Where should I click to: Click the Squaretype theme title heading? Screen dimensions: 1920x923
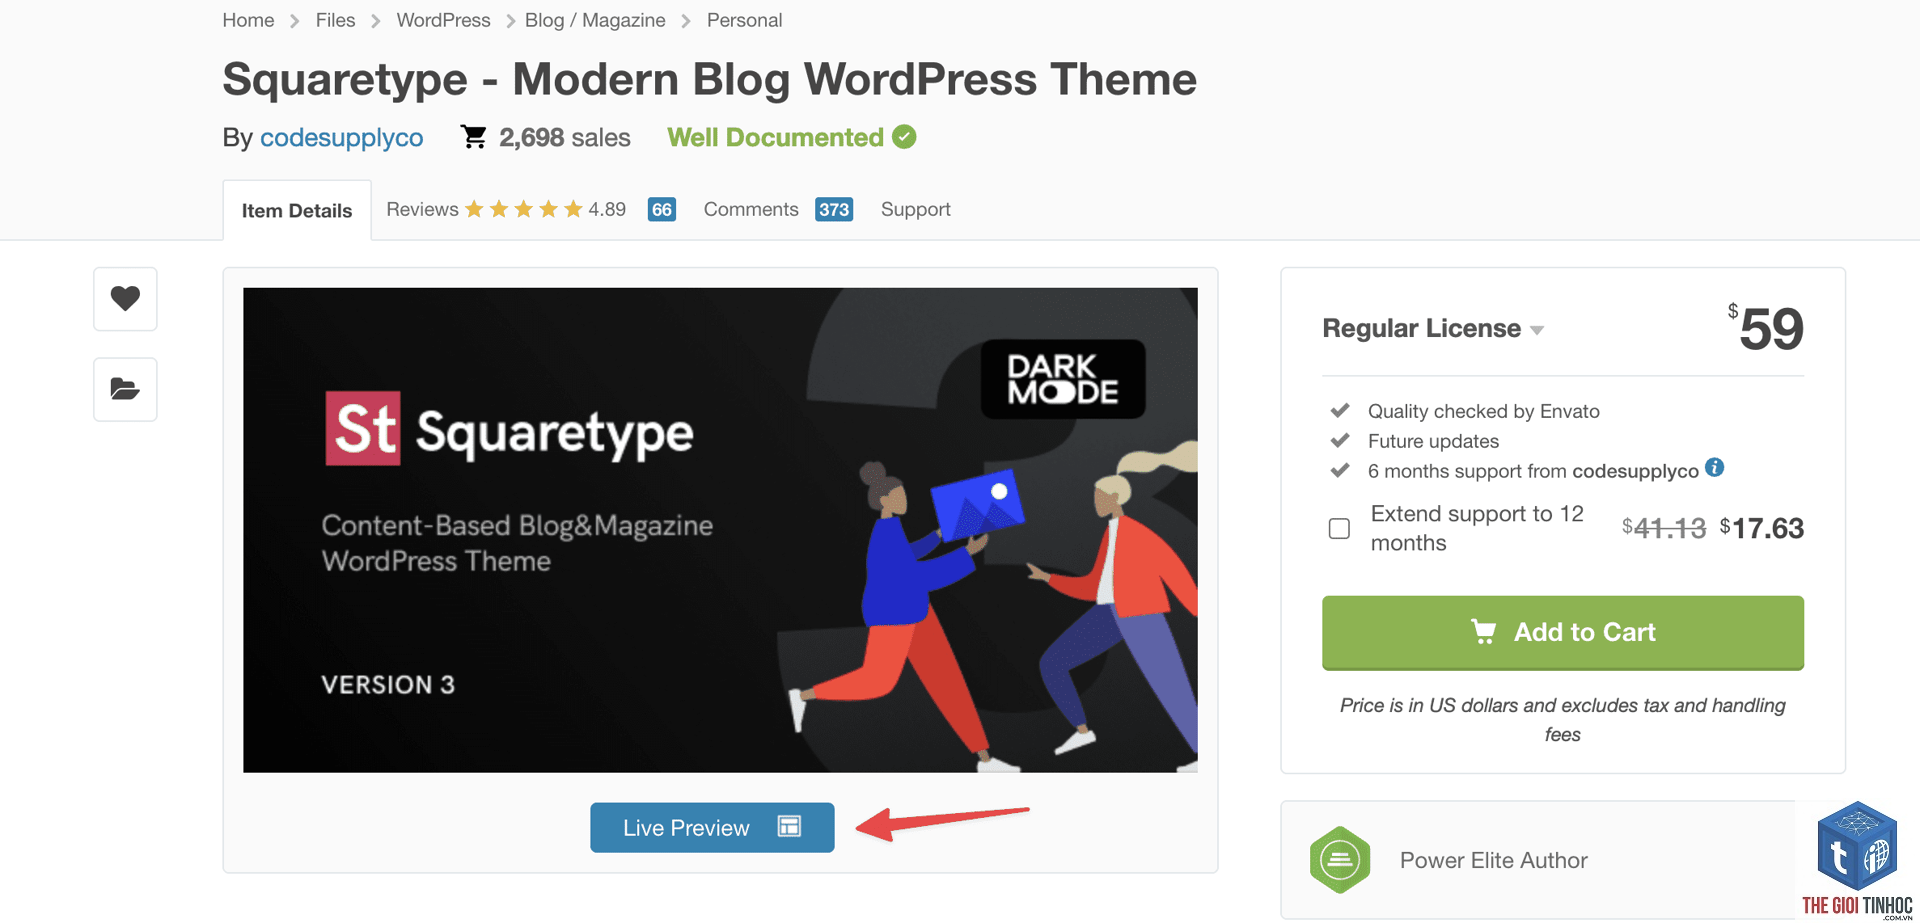coord(709,79)
